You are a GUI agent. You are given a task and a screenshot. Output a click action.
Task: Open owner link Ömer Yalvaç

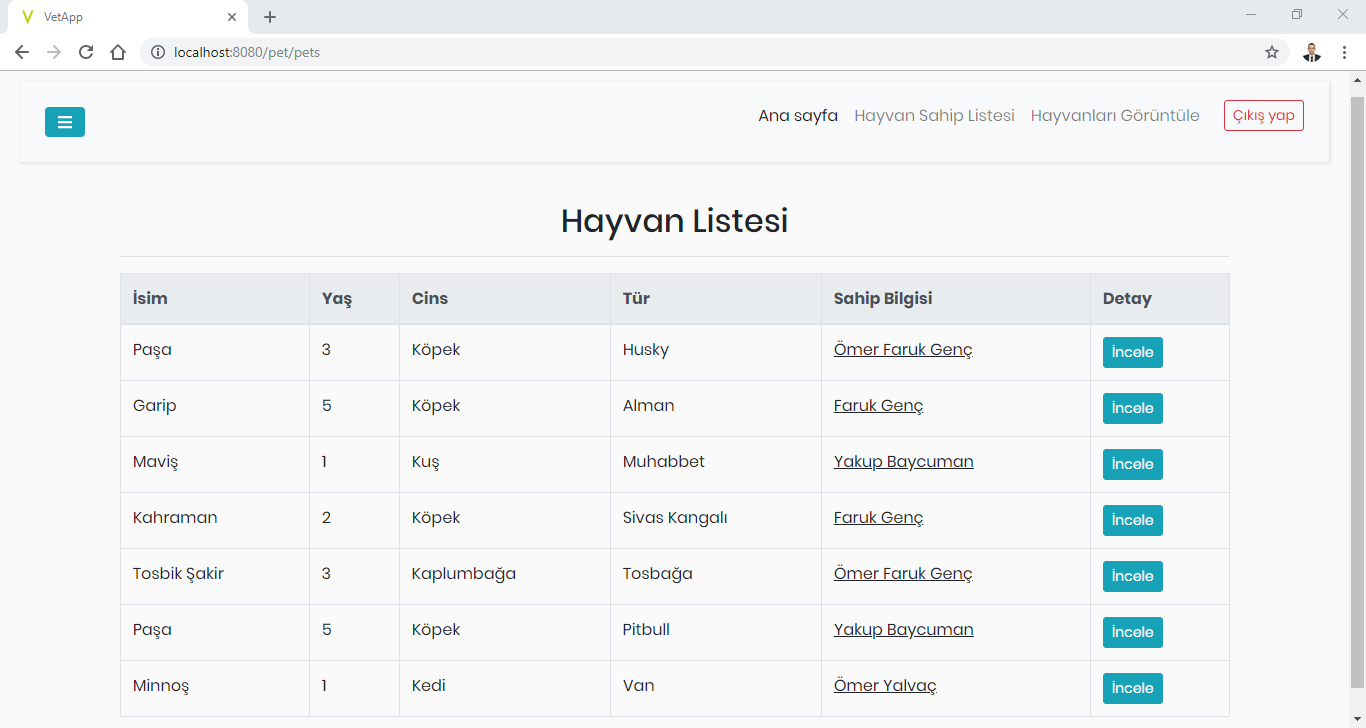885,686
